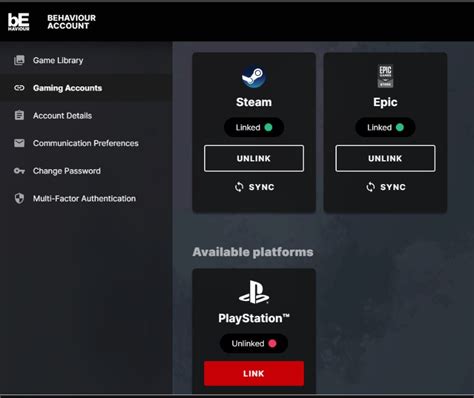Image resolution: width=474 pixels, height=398 pixels.
Task: Click the PlayStation platform name
Action: (x=254, y=318)
